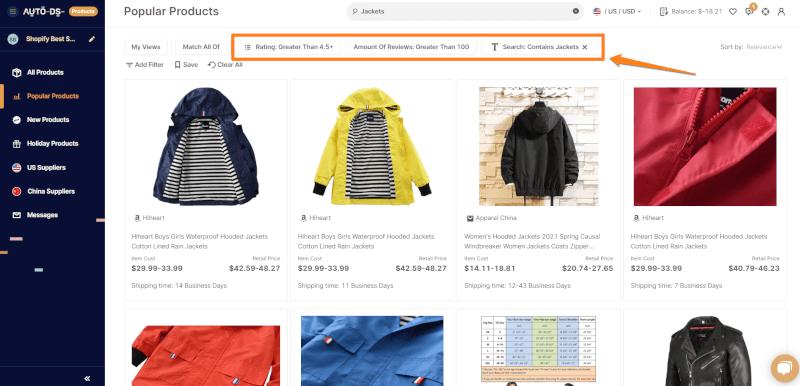
Task: Open the My Views selector
Action: tap(146, 47)
